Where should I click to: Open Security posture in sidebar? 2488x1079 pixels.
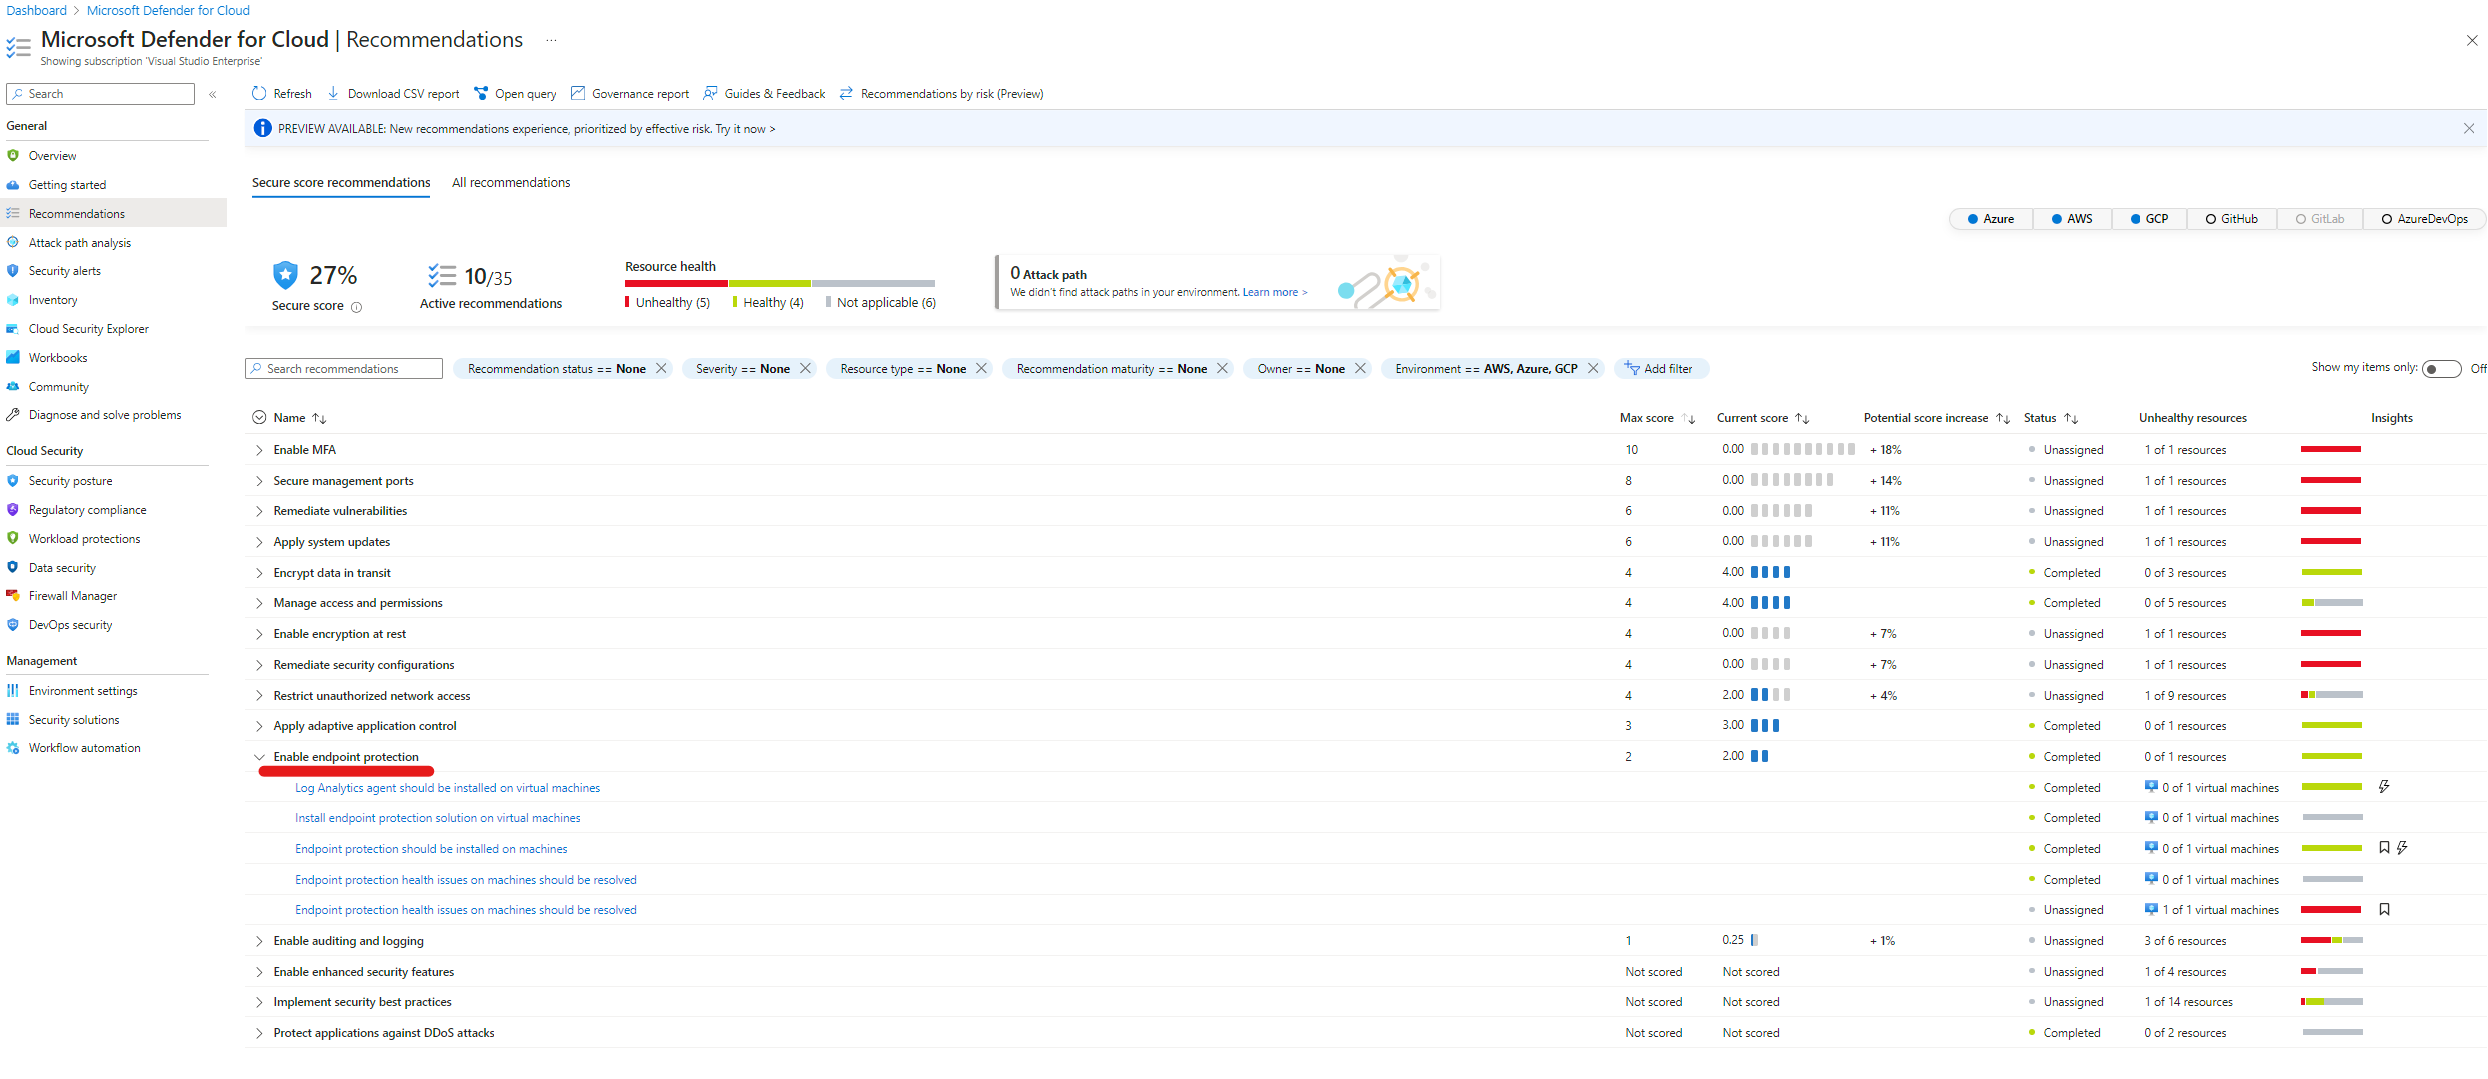pyautogui.click(x=70, y=481)
